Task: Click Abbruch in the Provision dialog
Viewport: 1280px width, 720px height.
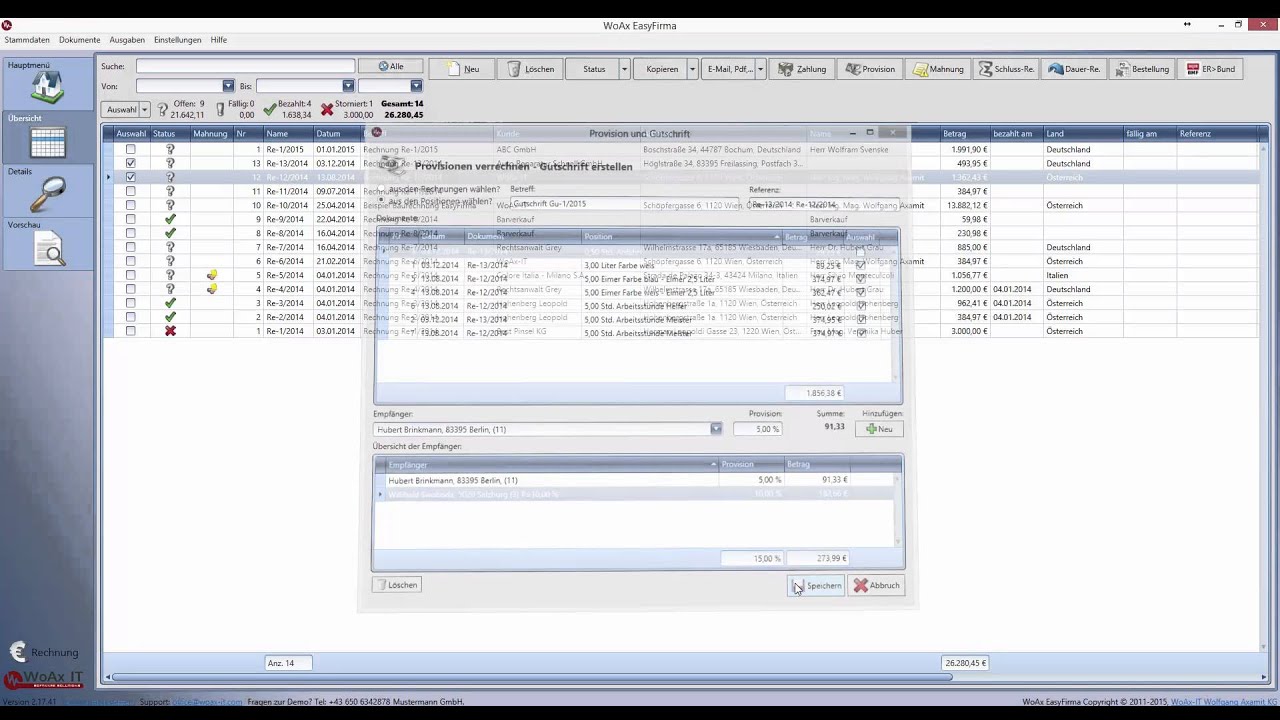Action: pyautogui.click(x=877, y=585)
